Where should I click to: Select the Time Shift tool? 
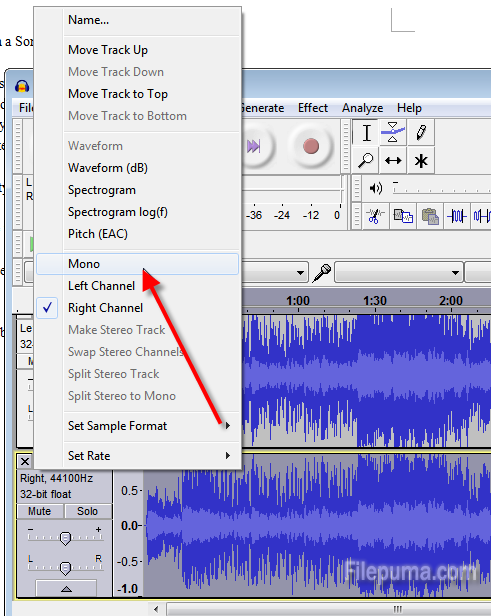click(393, 160)
